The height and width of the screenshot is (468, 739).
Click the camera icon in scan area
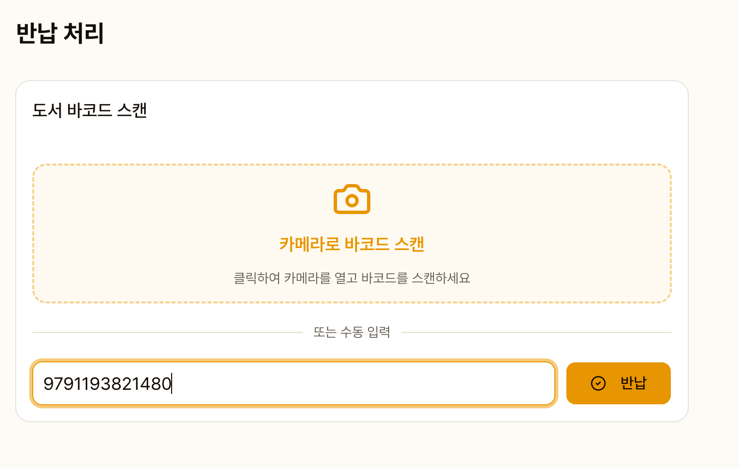coord(351,199)
